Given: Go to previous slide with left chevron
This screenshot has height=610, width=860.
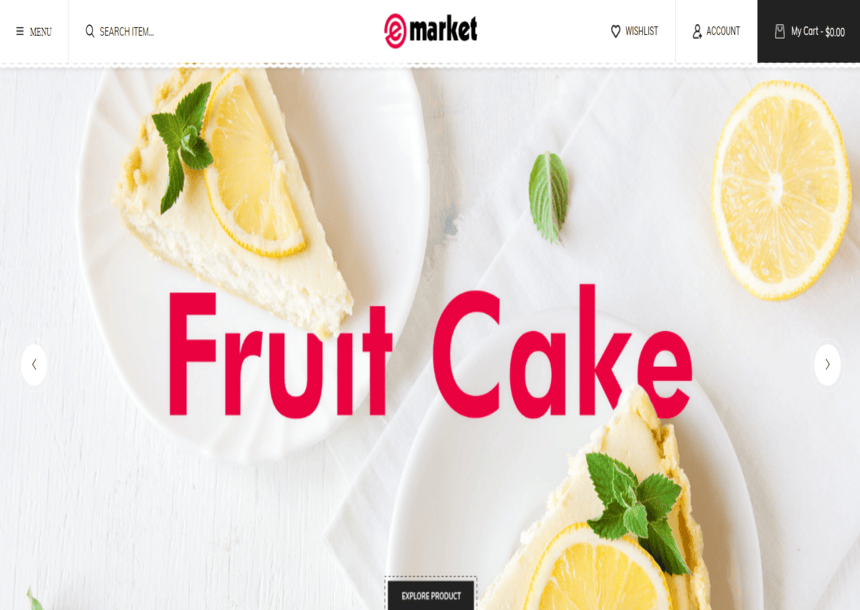Looking at the screenshot, I should tap(34, 364).
